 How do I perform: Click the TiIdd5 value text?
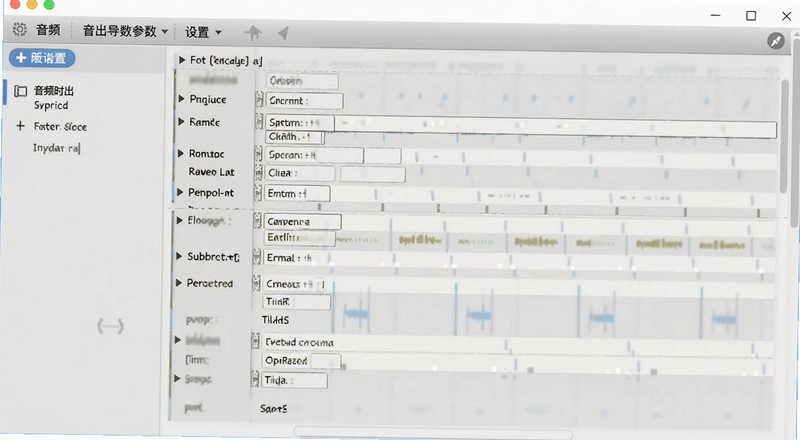tap(276, 320)
